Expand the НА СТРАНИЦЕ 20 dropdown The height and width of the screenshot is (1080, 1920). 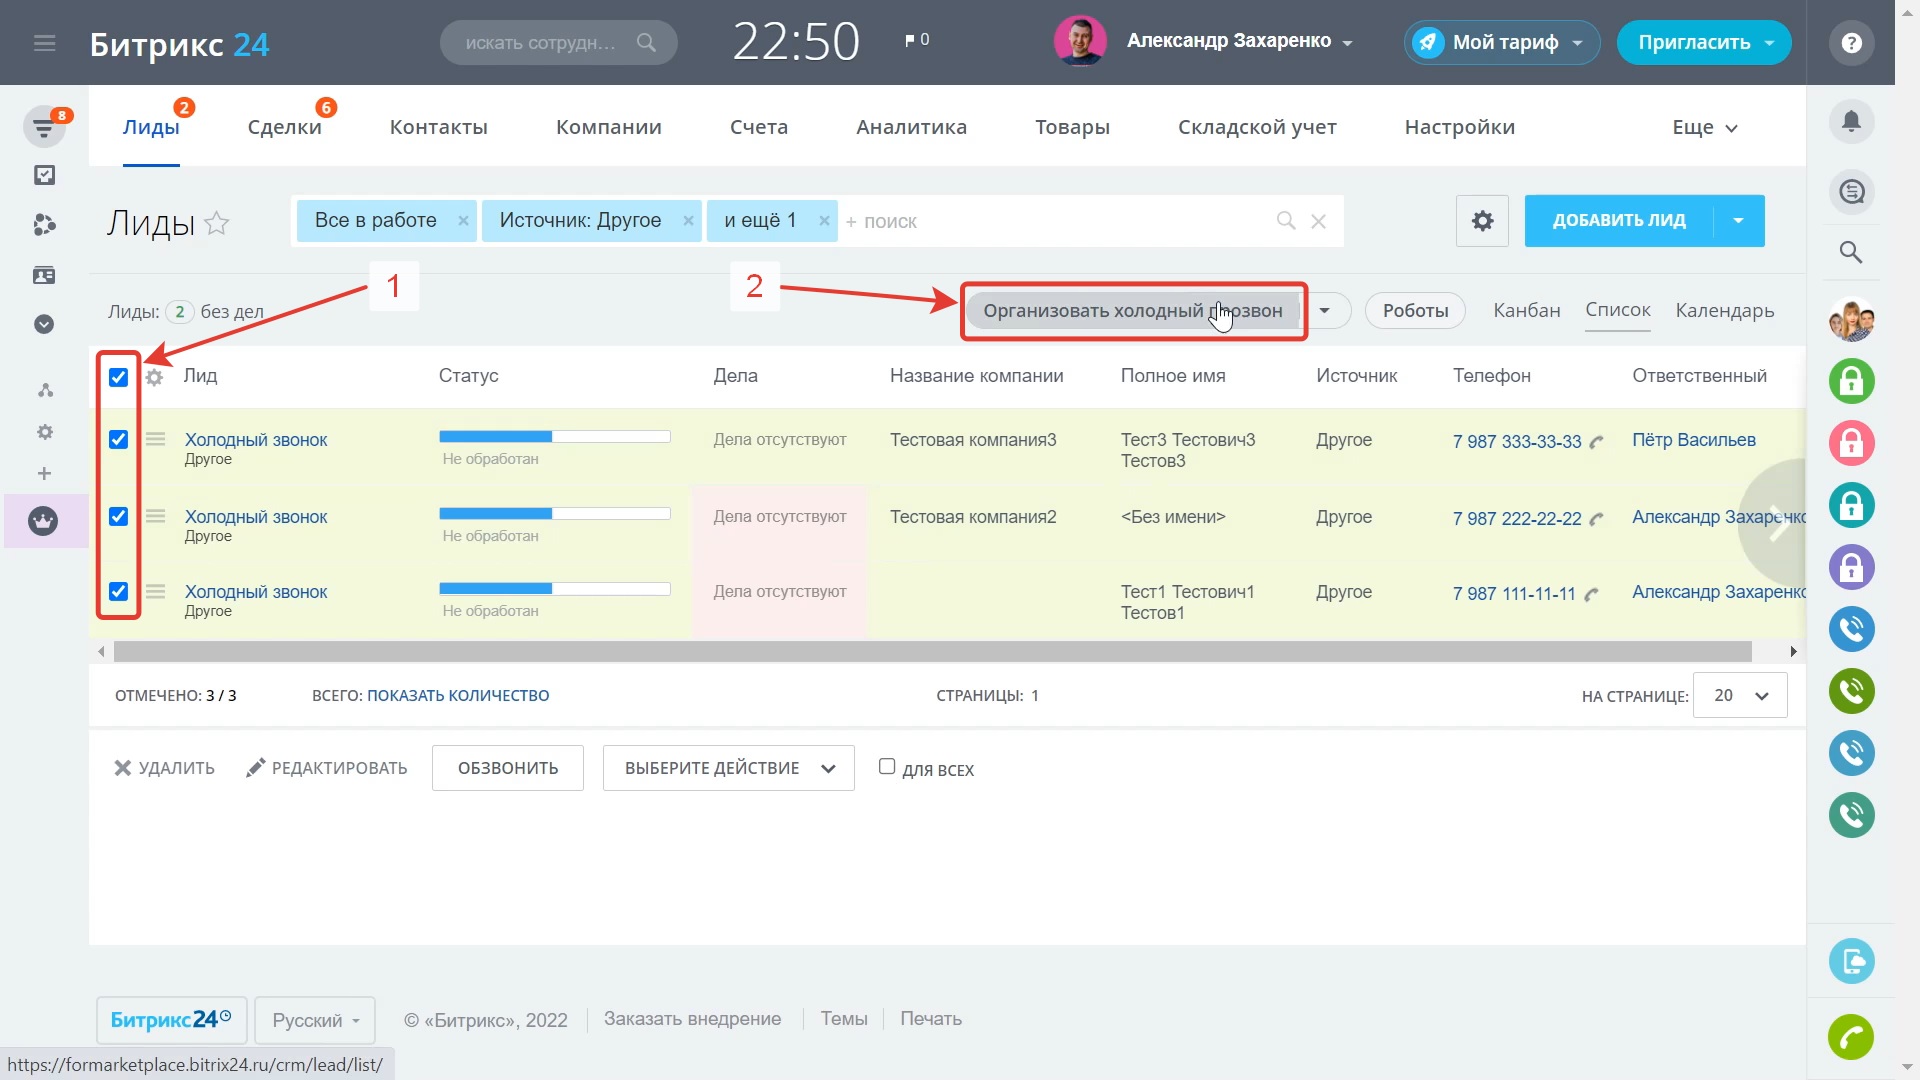[x=1740, y=695]
